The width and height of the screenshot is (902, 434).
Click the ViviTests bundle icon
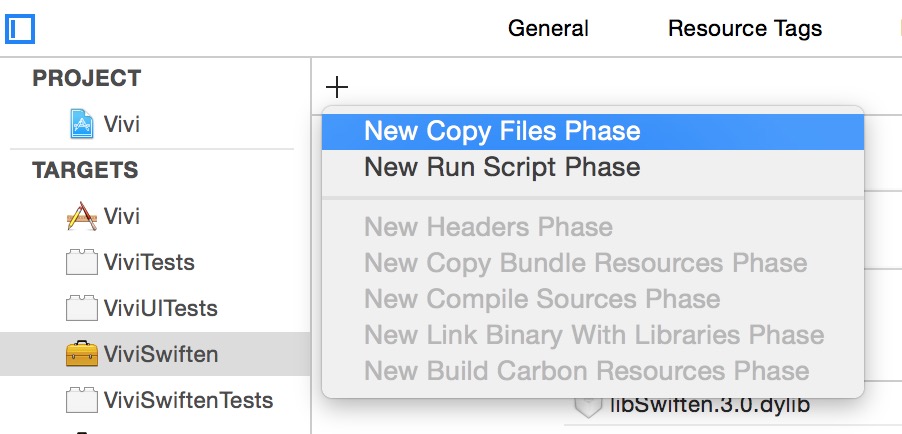tap(81, 263)
